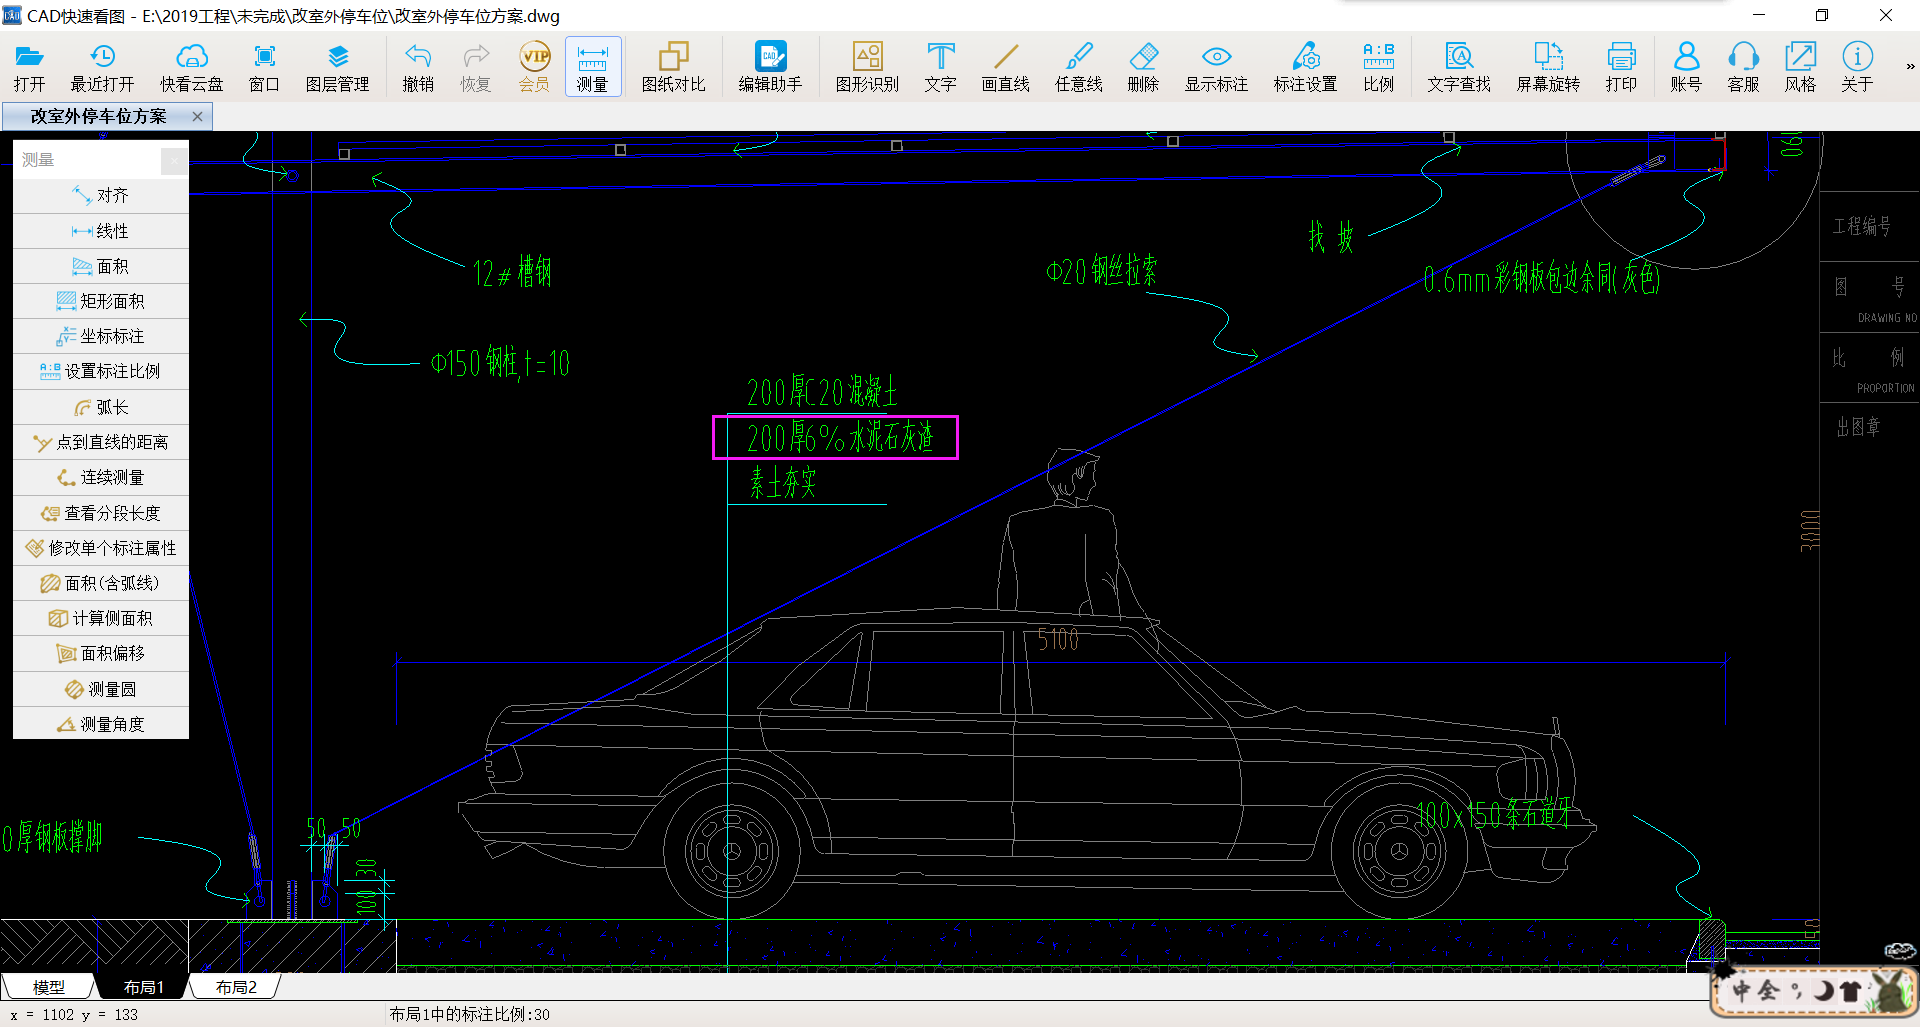Click 设置标注比例 option
This screenshot has width=1920, height=1027.
point(101,371)
